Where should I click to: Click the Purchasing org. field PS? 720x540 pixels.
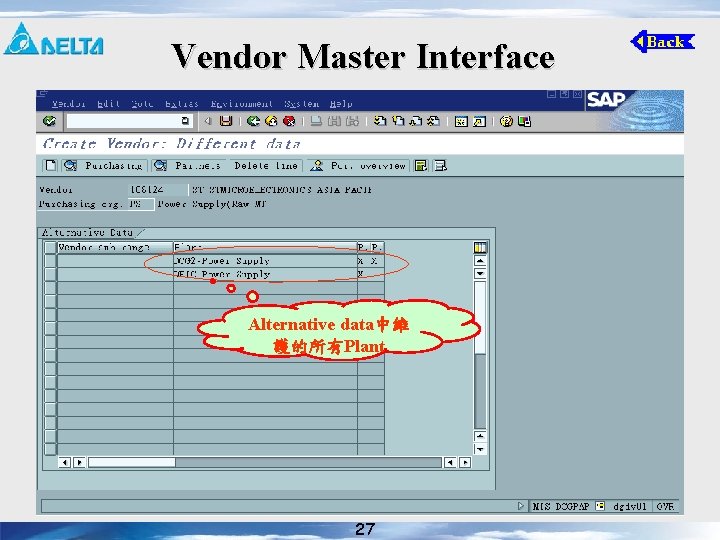tap(141, 204)
